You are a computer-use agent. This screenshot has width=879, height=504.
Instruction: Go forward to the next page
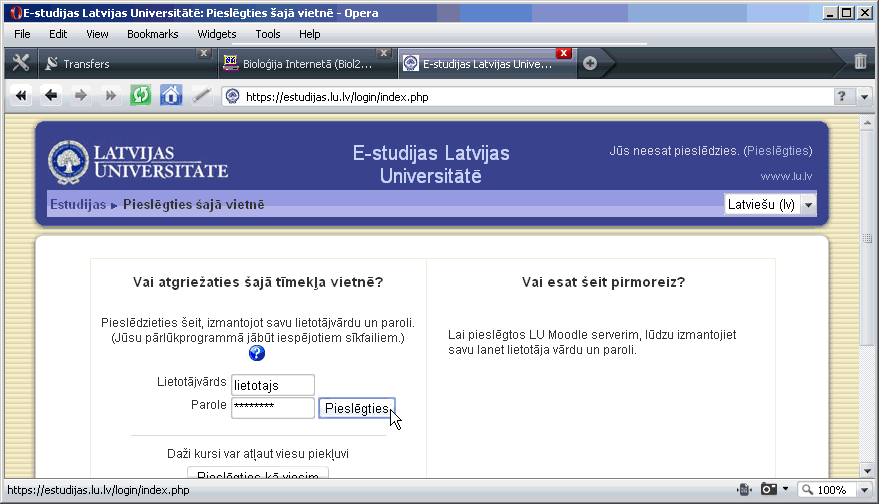coord(81,96)
